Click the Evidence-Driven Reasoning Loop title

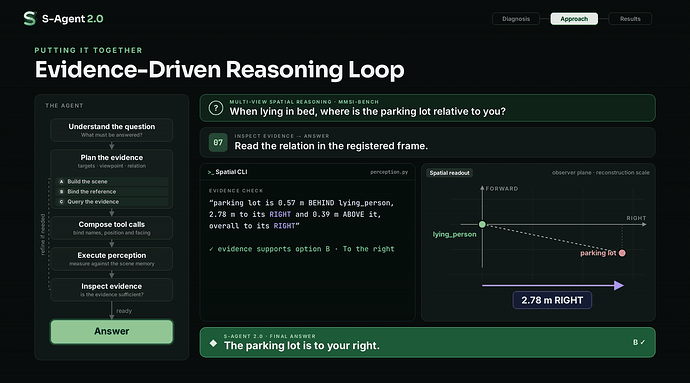pyautogui.click(x=220, y=70)
